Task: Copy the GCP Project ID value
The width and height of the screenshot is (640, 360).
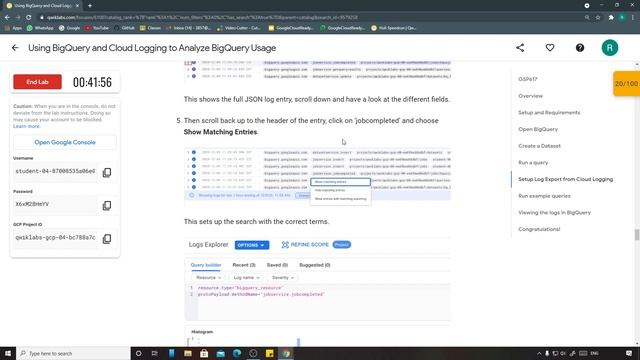Action: point(107,238)
